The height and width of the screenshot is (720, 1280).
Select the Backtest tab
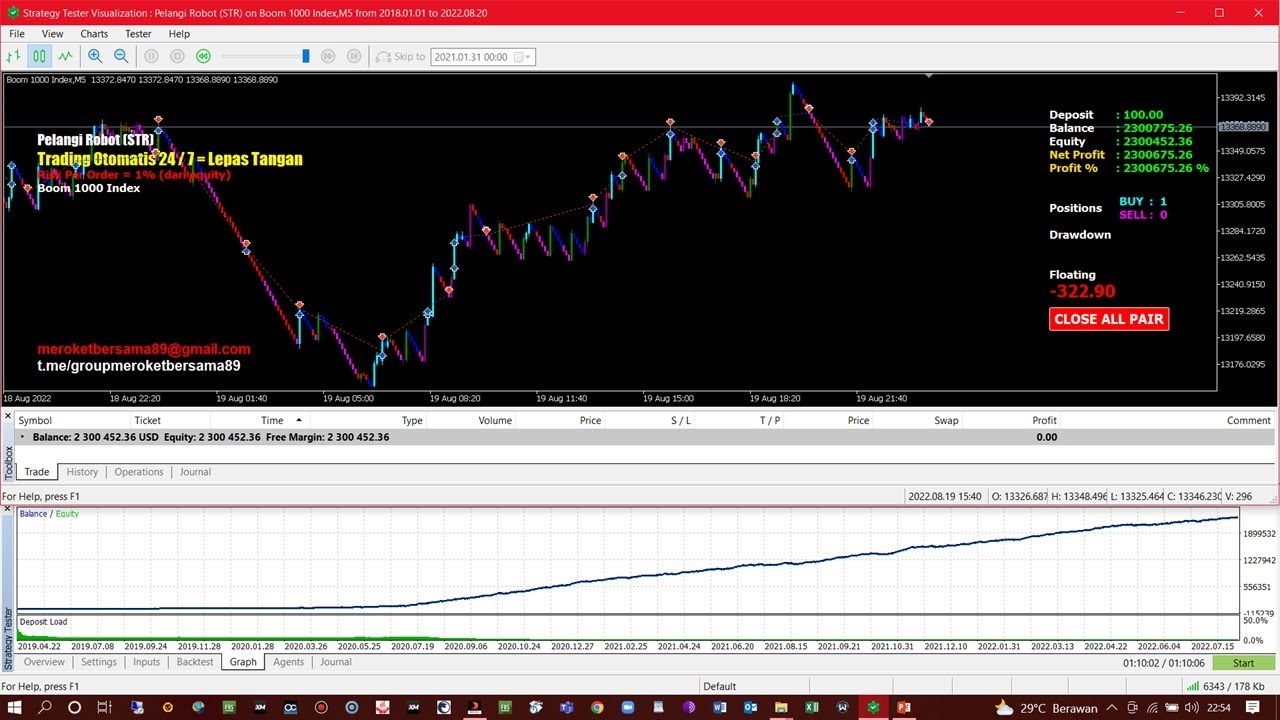tap(195, 662)
